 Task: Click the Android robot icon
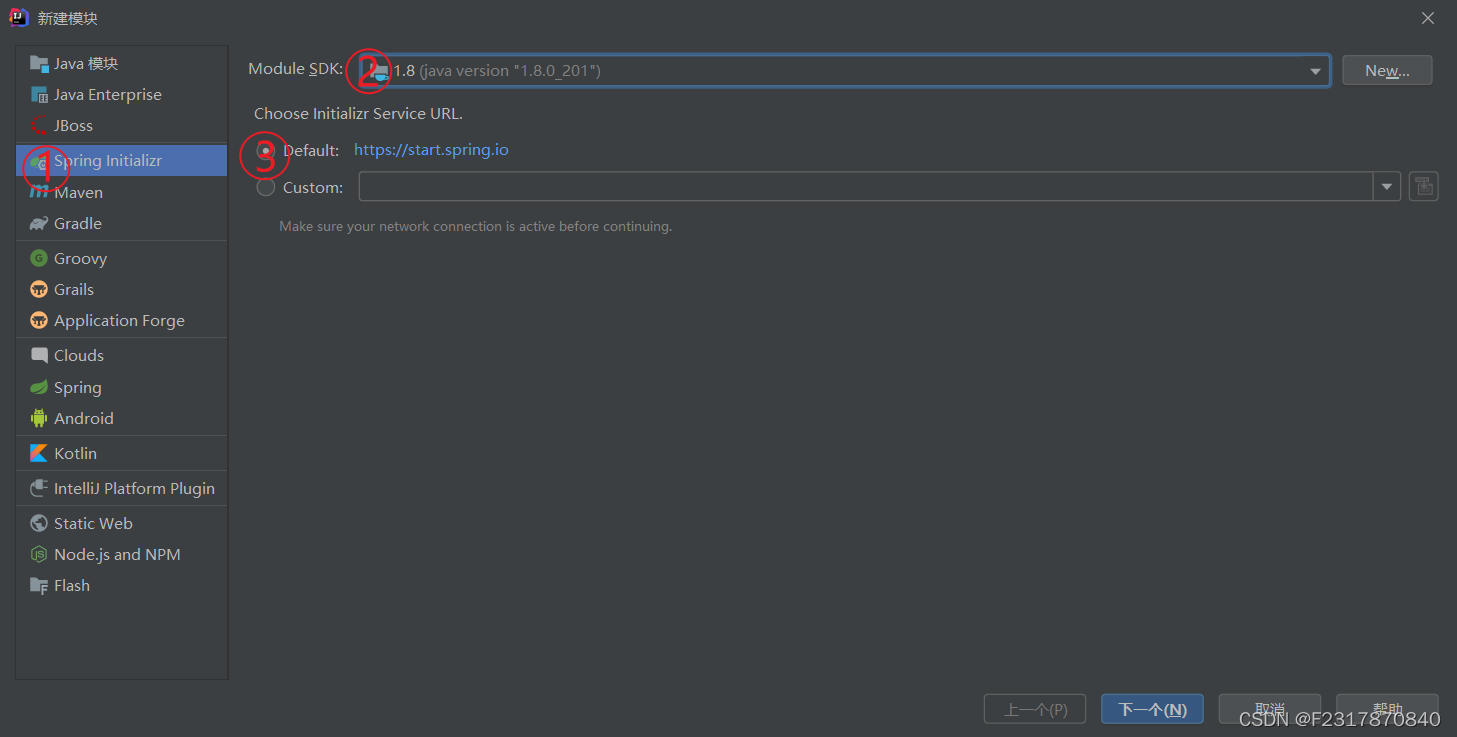39,418
